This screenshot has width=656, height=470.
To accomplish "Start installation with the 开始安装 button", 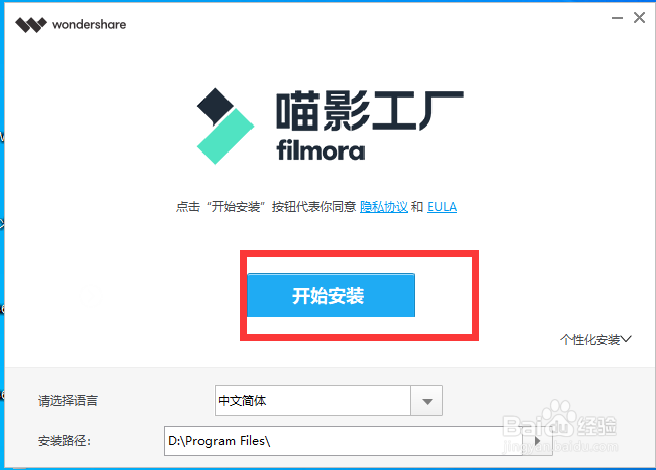I will pos(331,295).
